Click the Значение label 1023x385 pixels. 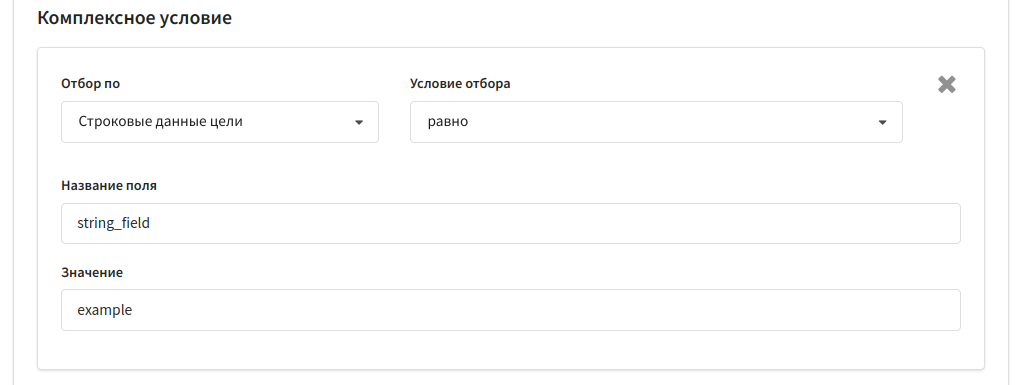click(x=92, y=272)
